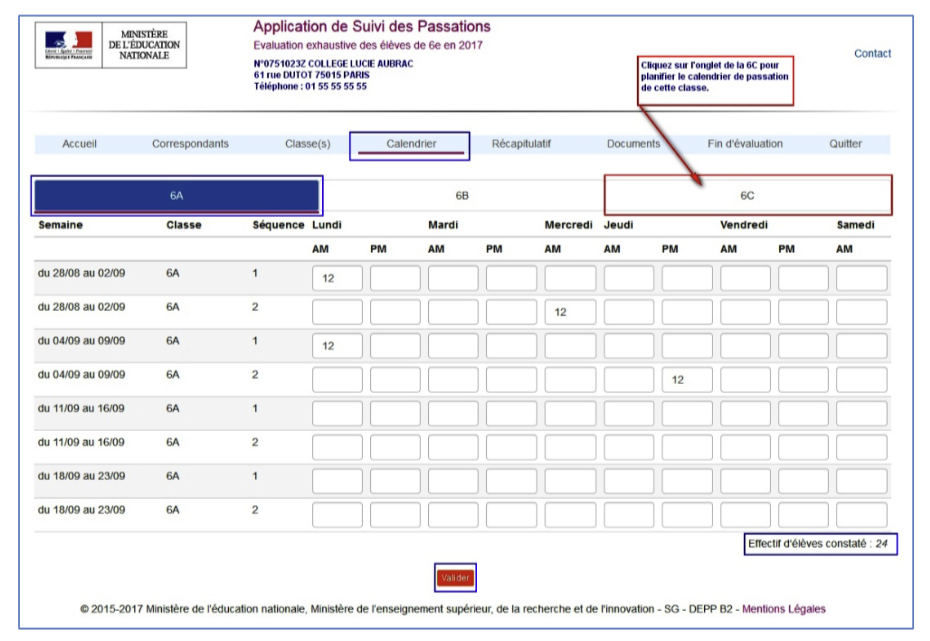
Task: Click the Ministère de l'Éducation Nationale logo
Action: [x=111, y=45]
